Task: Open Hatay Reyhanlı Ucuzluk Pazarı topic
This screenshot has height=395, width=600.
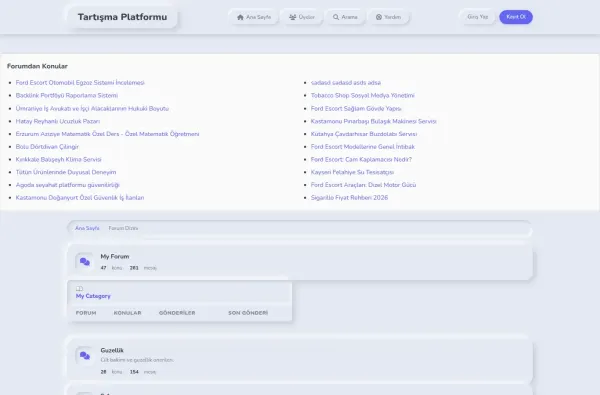Action: [x=58, y=121]
